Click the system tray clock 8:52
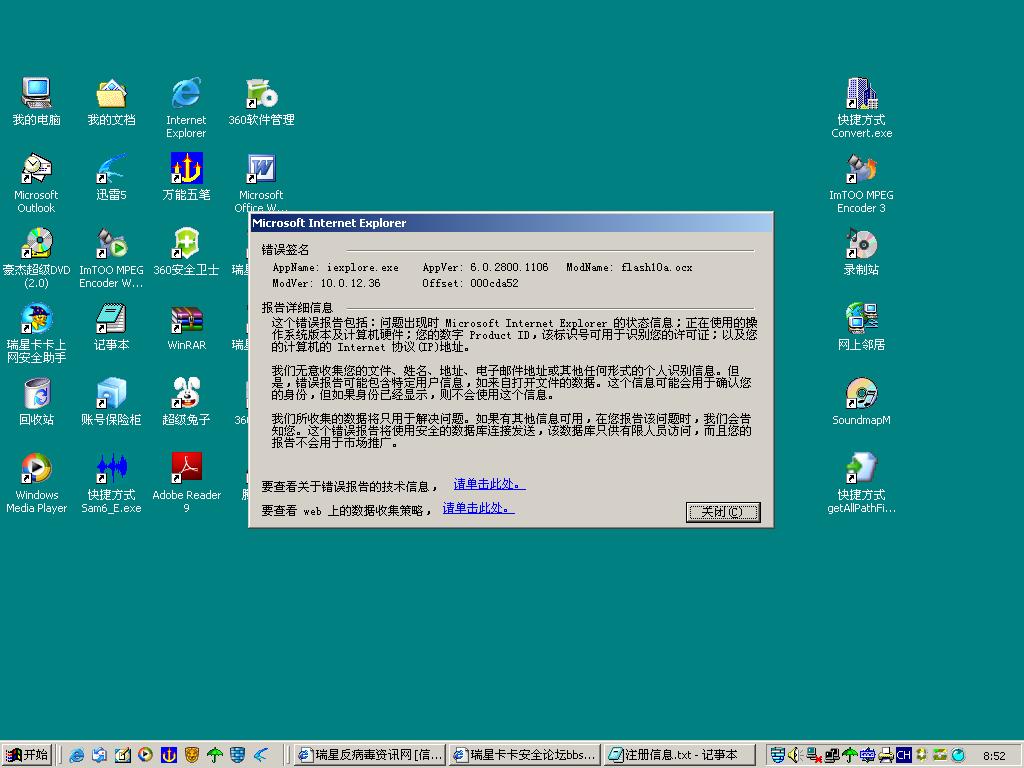1024x768 pixels. pyautogui.click(x=994, y=756)
